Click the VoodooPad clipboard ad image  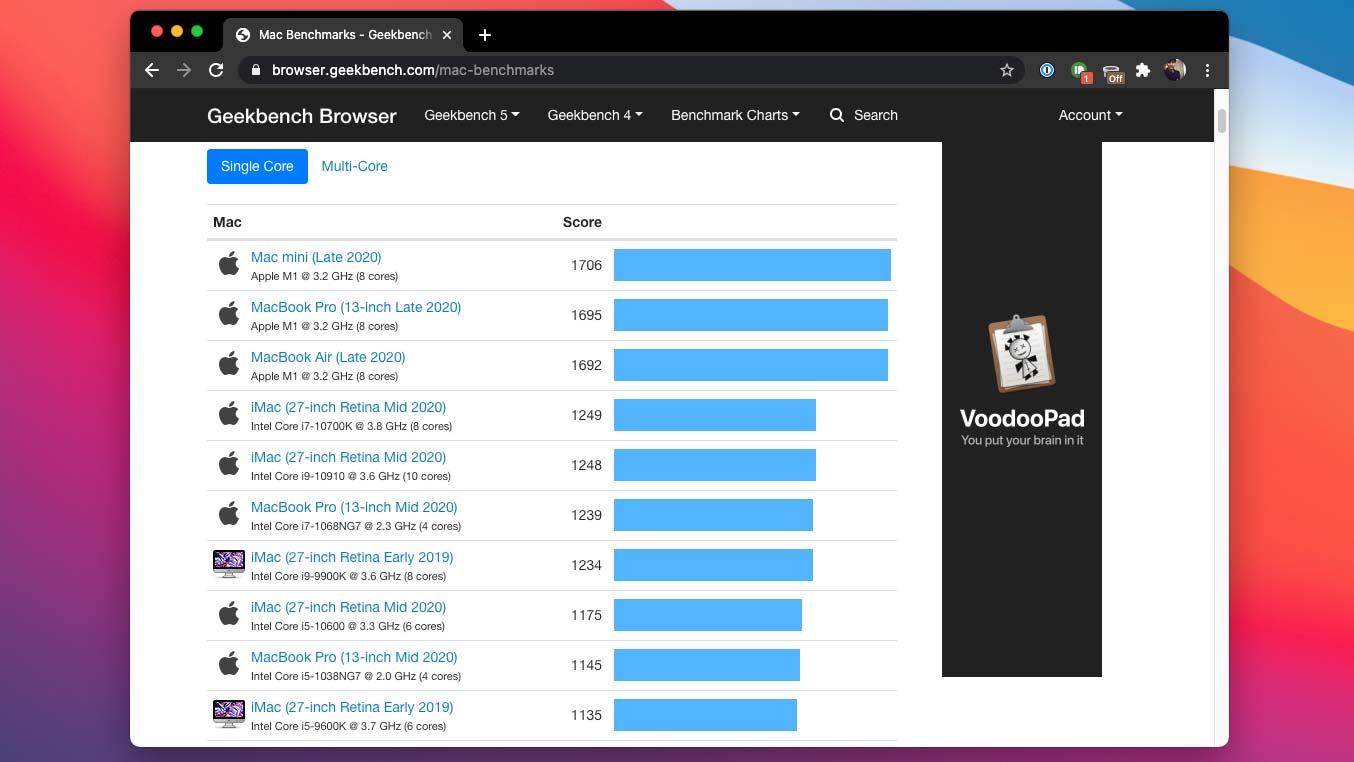(x=1022, y=354)
